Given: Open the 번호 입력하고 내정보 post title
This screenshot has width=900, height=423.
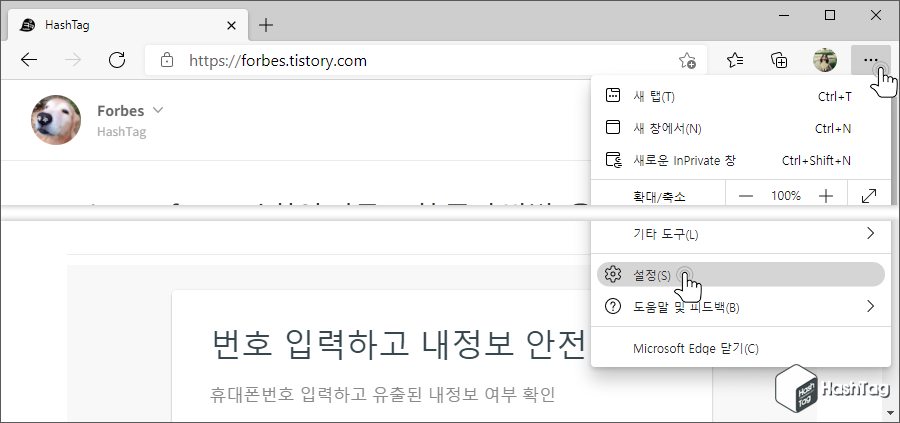Looking at the screenshot, I should (399, 343).
